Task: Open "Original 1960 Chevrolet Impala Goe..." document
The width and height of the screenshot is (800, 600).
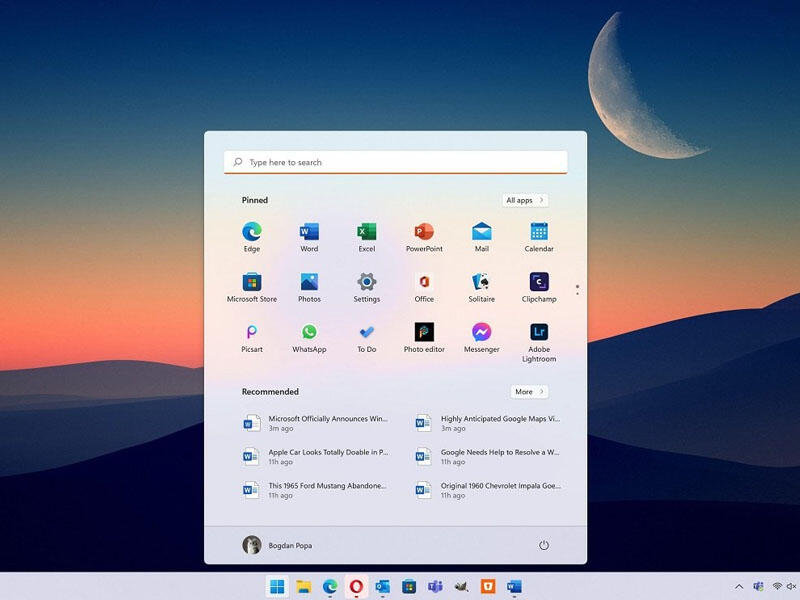Action: (x=487, y=490)
